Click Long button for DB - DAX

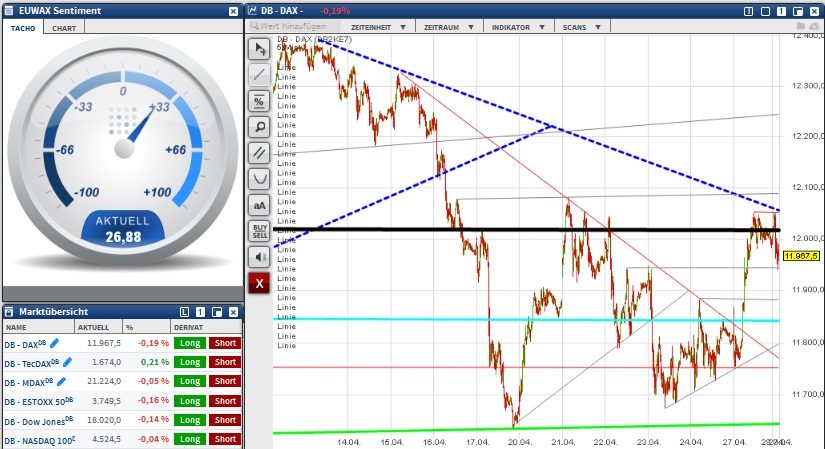click(x=190, y=343)
